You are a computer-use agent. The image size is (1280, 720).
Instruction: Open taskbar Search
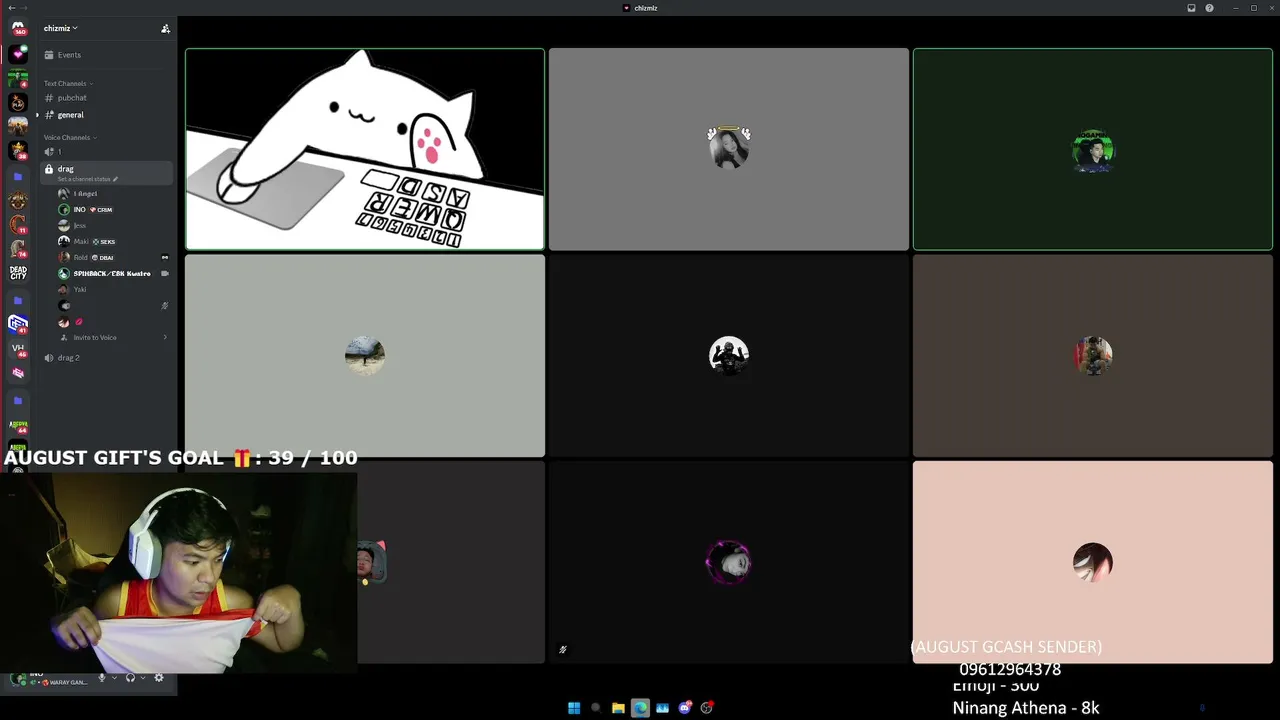pos(596,708)
